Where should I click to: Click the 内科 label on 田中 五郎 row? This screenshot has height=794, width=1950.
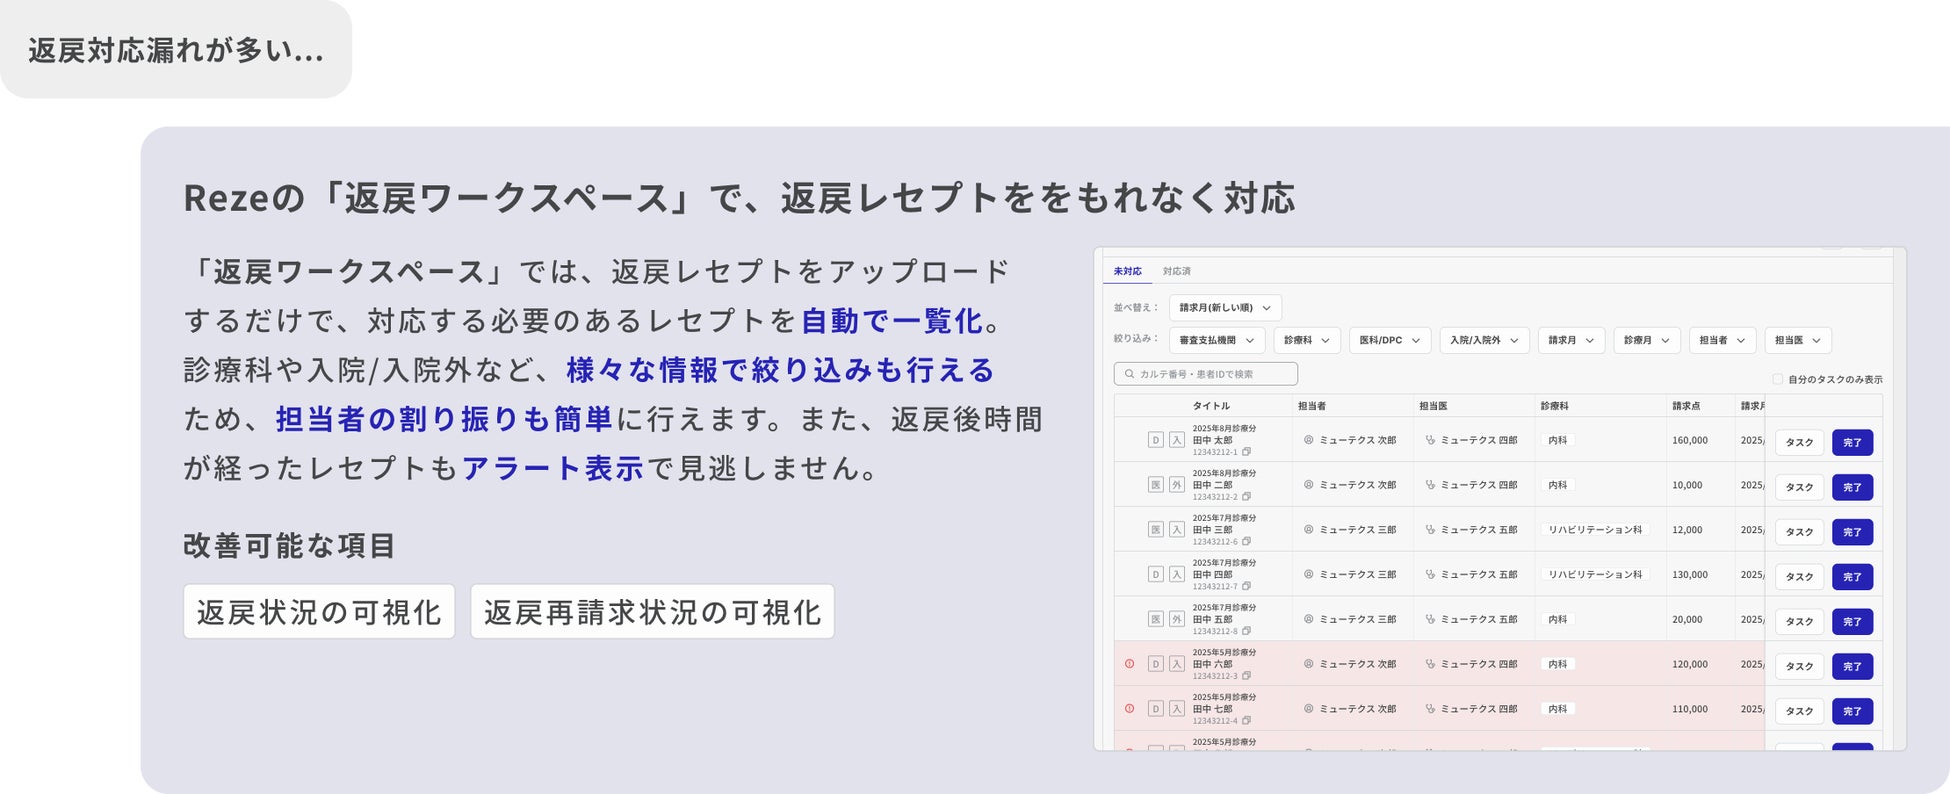tap(1558, 620)
